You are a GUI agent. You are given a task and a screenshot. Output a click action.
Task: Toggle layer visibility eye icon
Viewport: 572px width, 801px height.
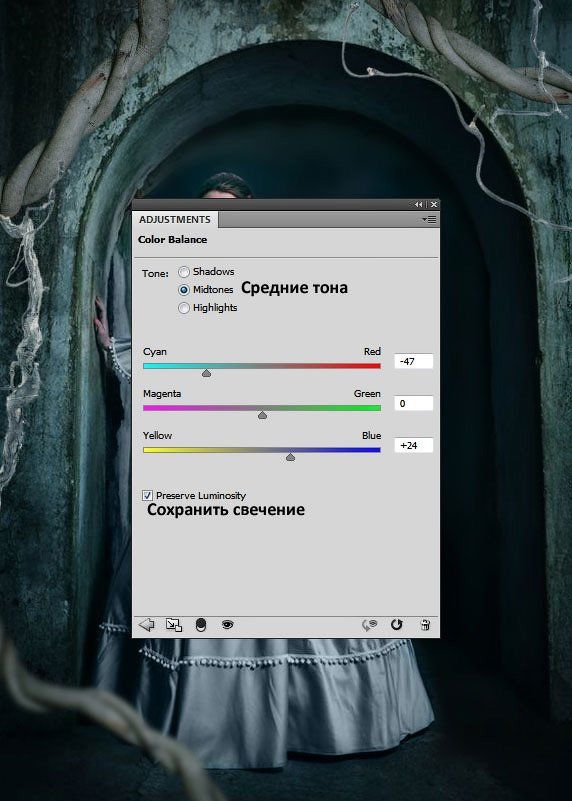tap(228, 624)
